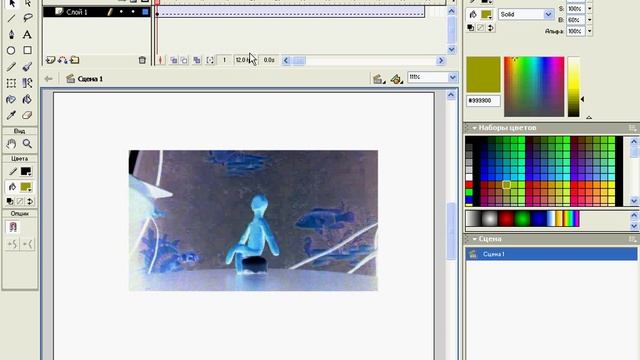Collapse the Сцена panel
The width and height of the screenshot is (640, 360).
point(474,239)
